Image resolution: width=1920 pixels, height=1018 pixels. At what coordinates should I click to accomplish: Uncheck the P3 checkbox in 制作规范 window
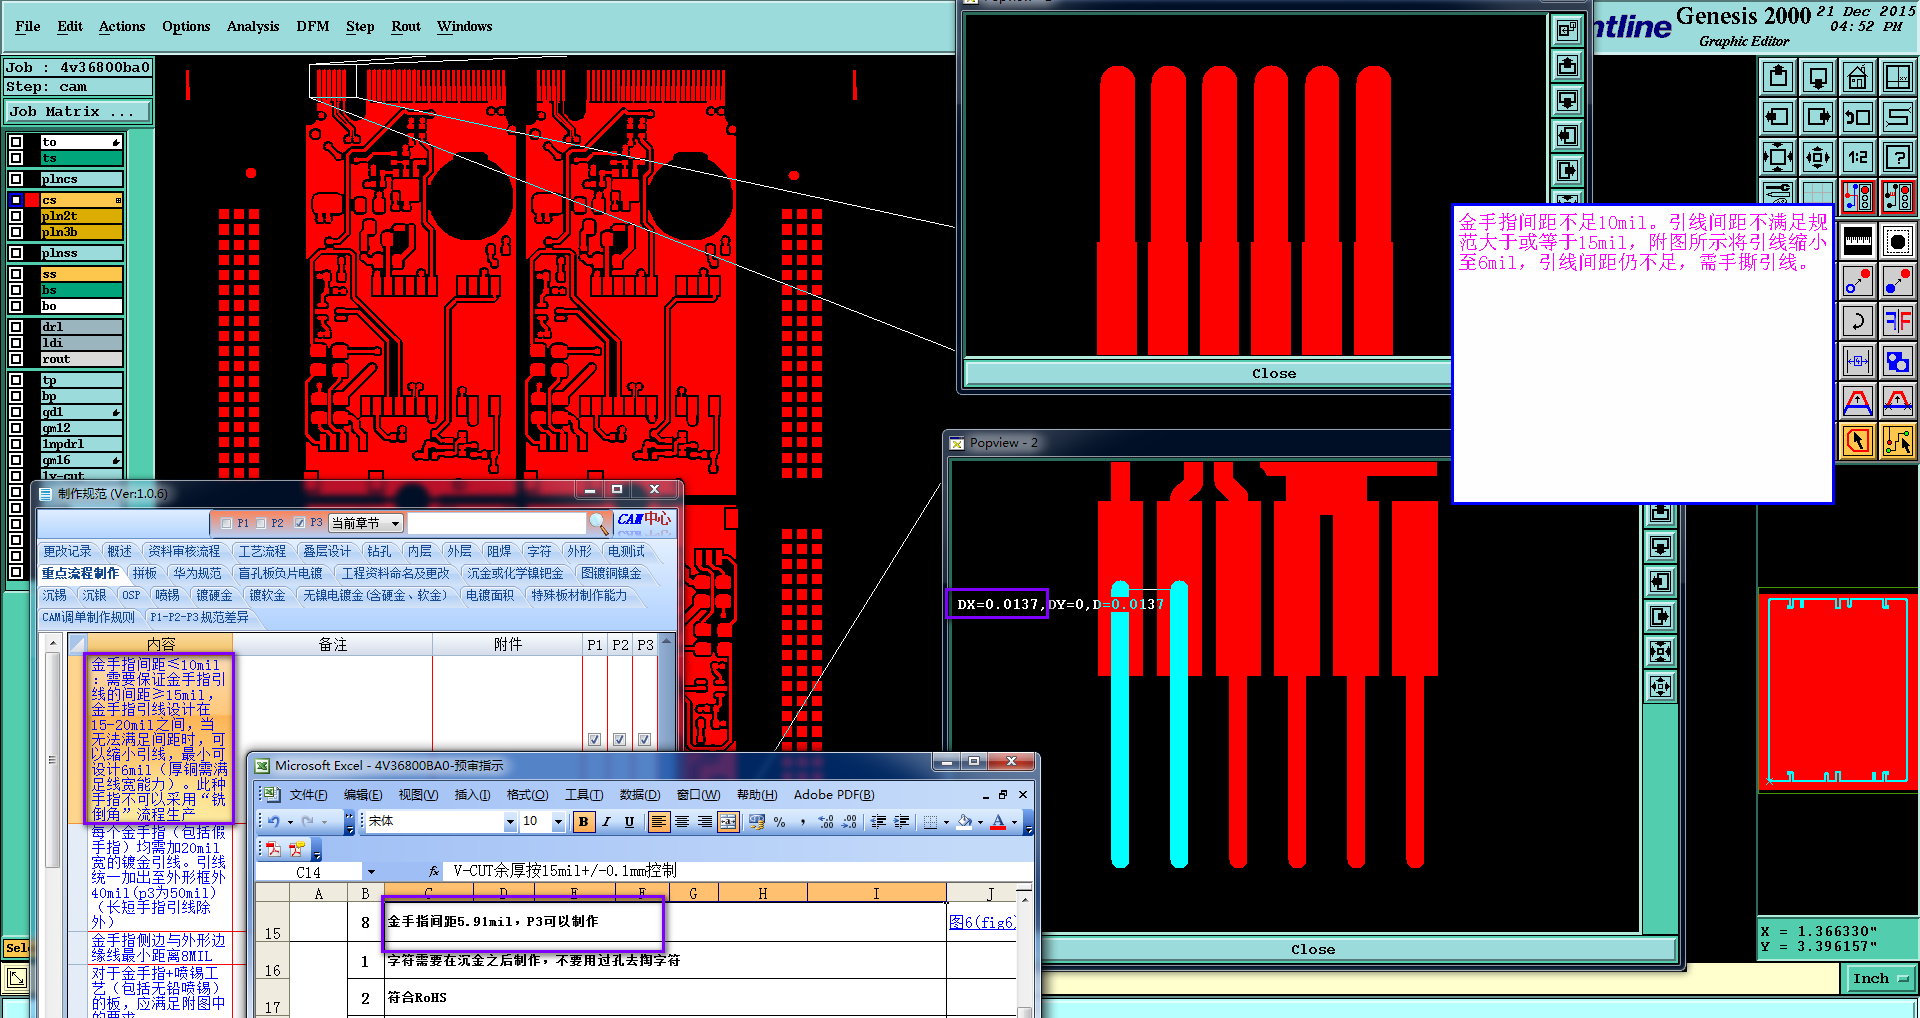click(299, 523)
